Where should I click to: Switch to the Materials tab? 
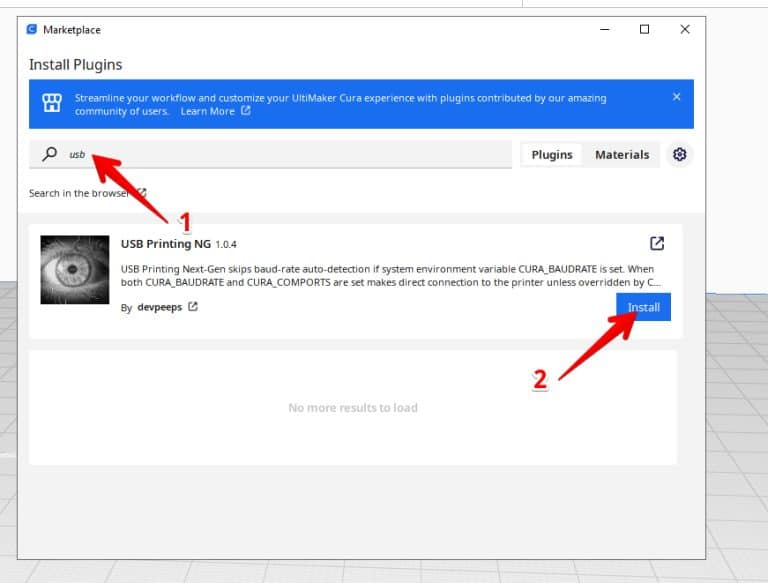click(x=622, y=155)
